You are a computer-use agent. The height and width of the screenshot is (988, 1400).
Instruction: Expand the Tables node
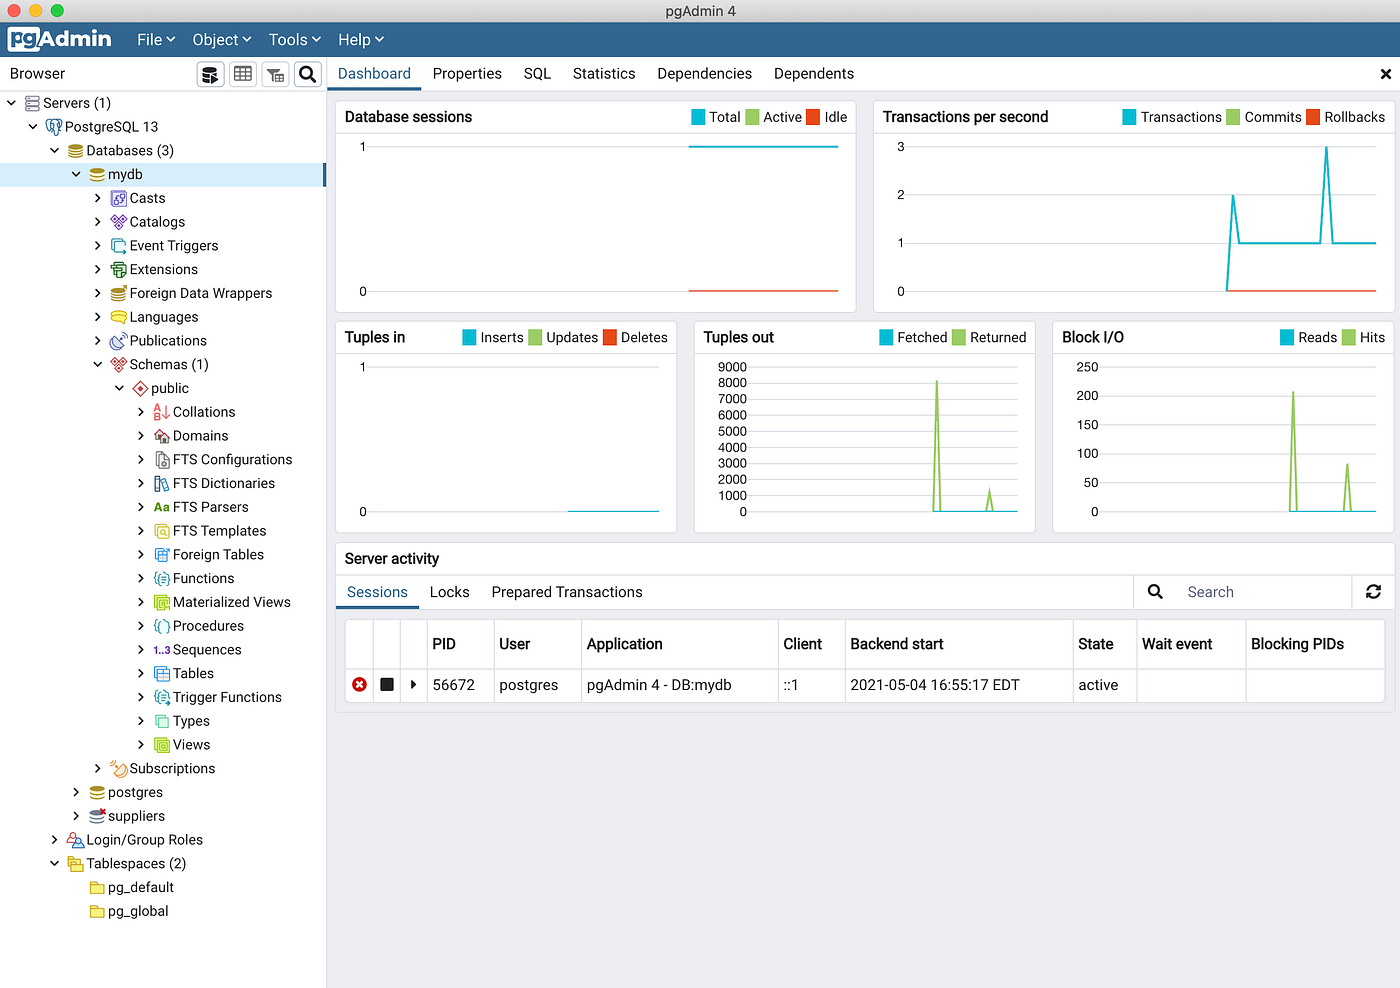[x=141, y=674]
